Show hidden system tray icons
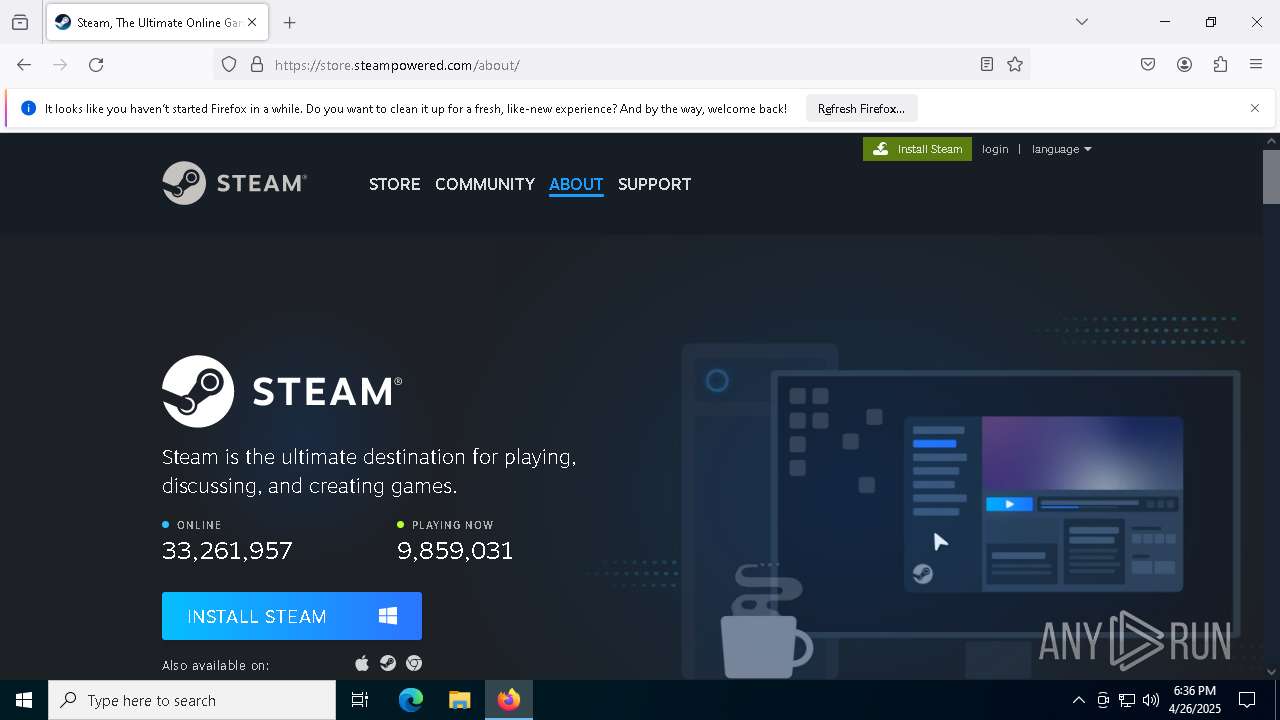This screenshot has width=1280, height=720. coord(1078,700)
